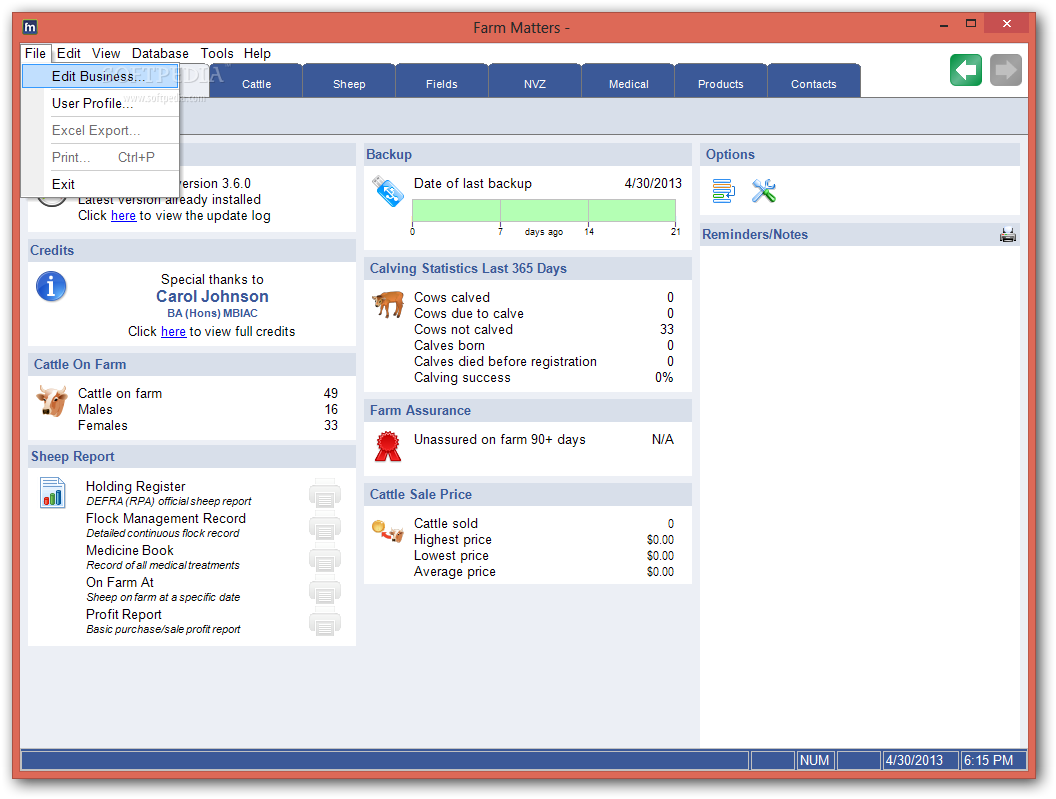Click the Cattle Sale Price coin icon

tap(388, 531)
